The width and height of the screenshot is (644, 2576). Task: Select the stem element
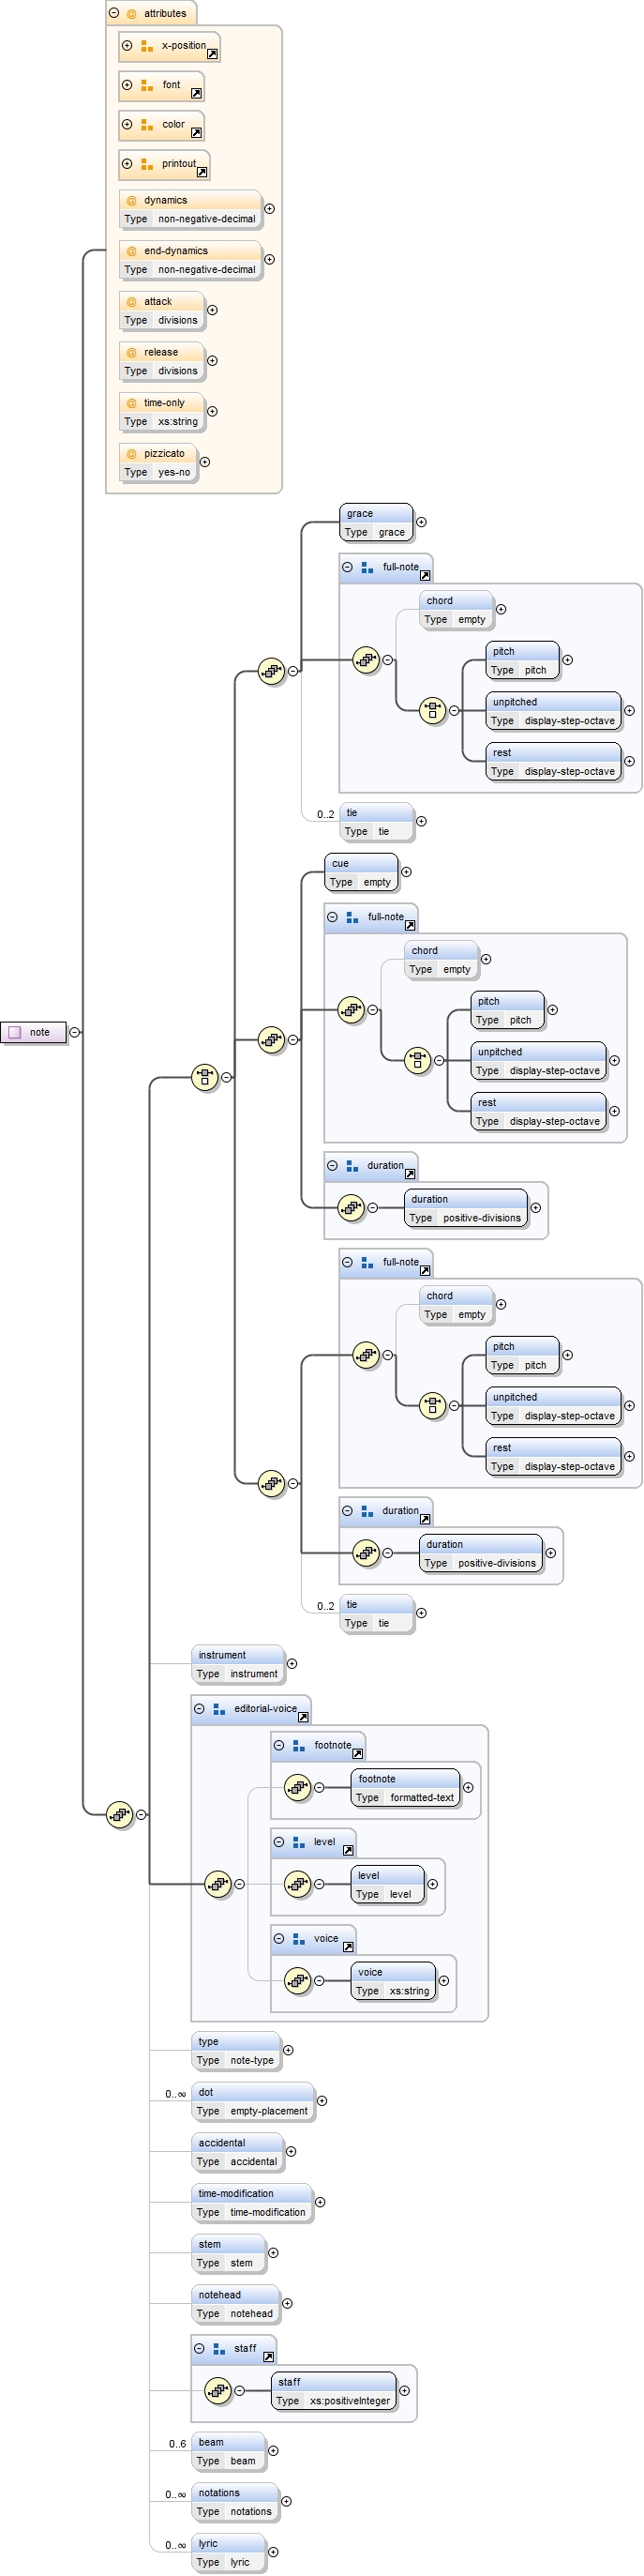pos(229,2253)
